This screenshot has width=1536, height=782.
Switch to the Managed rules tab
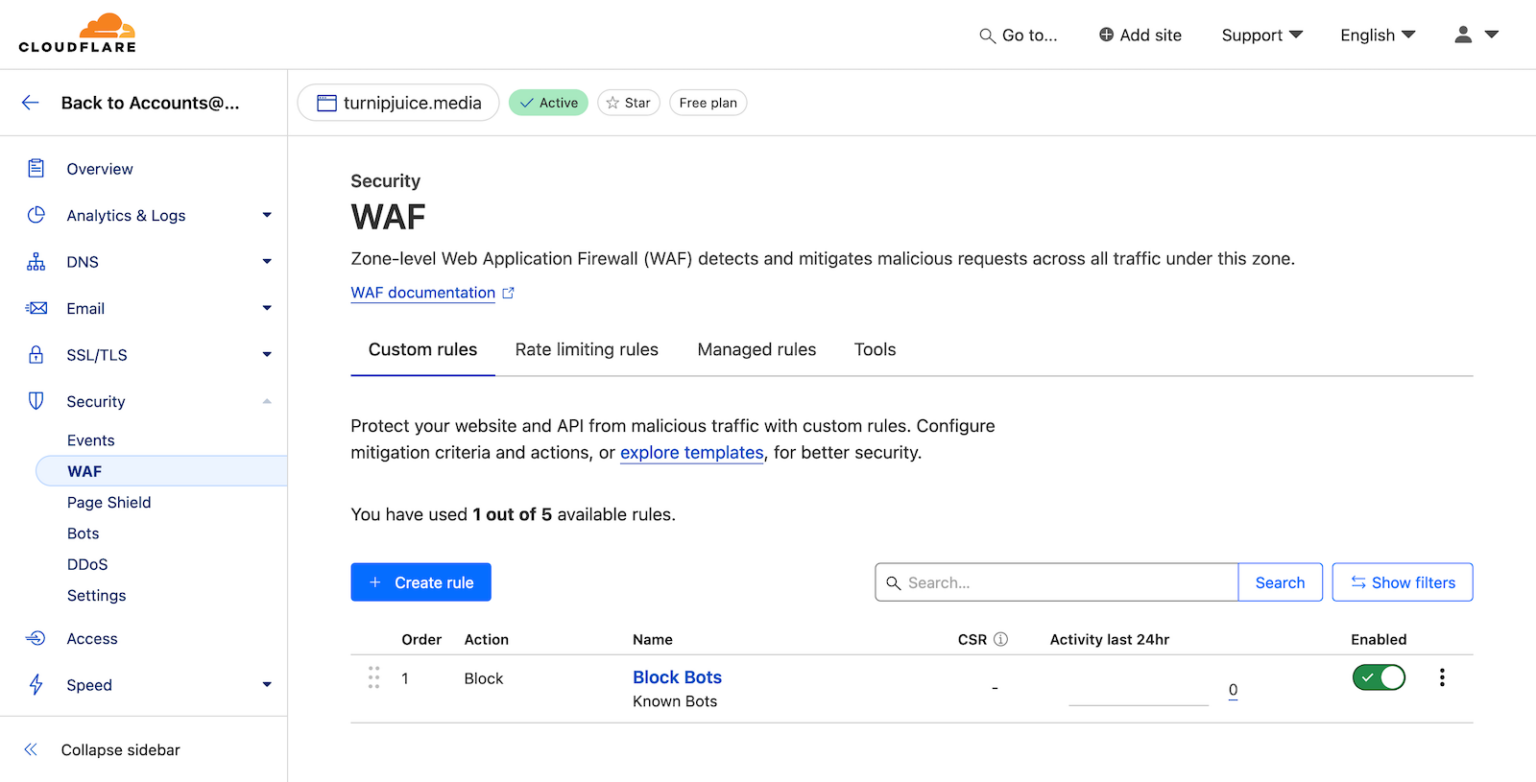pyautogui.click(x=756, y=349)
